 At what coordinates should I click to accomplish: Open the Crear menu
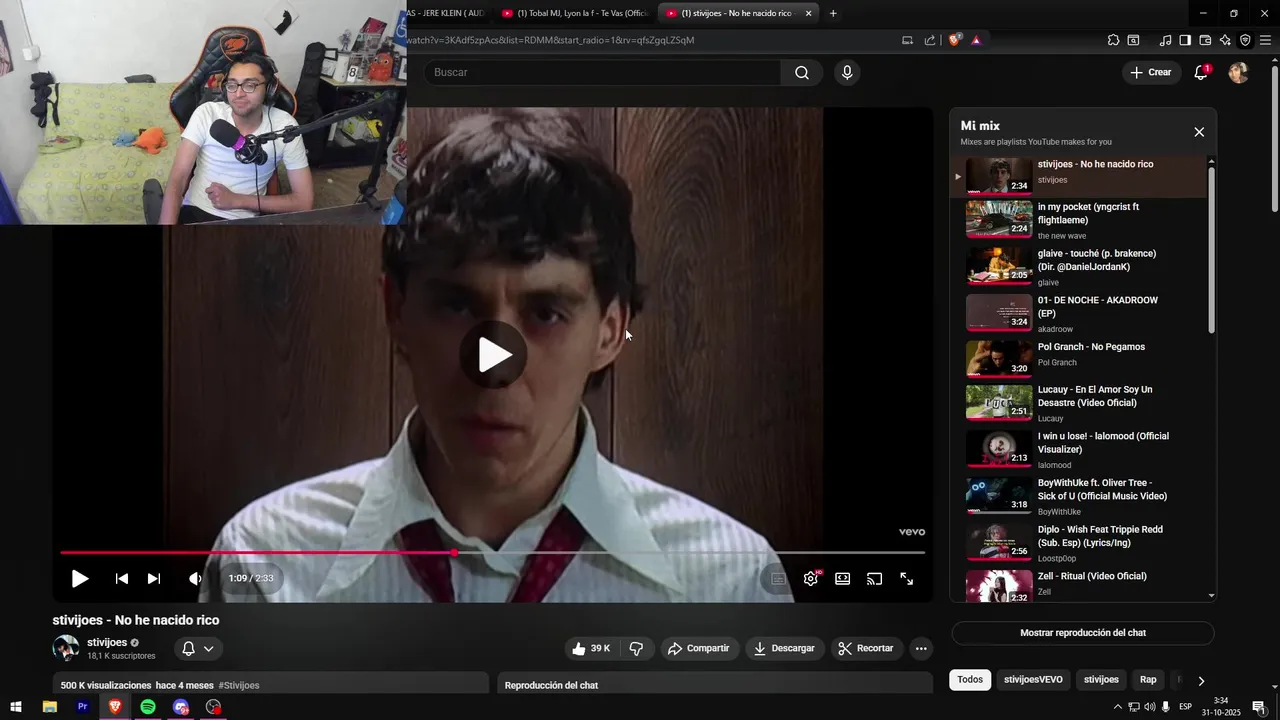(1150, 72)
